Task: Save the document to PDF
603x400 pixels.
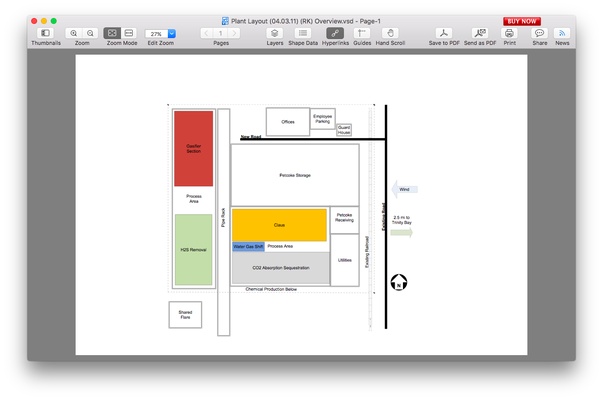Action: click(x=446, y=34)
